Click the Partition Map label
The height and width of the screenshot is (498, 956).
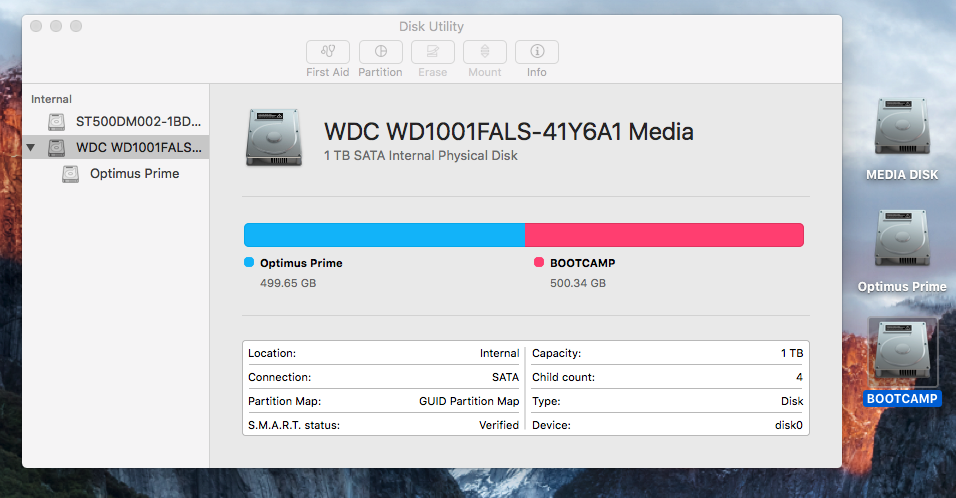pyautogui.click(x=284, y=401)
